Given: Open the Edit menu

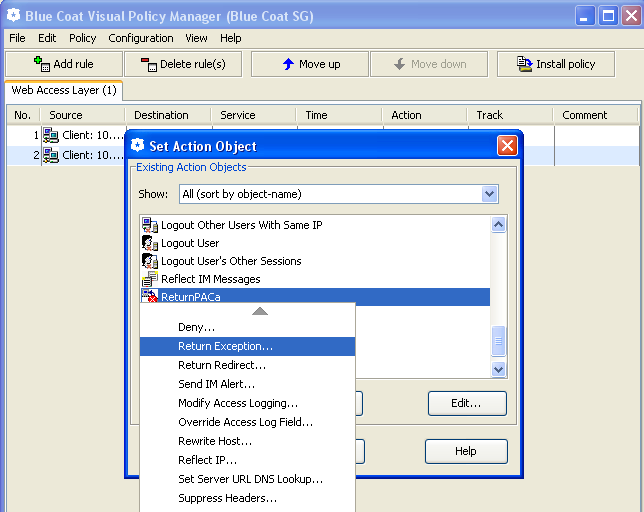Looking at the screenshot, I should tap(47, 38).
